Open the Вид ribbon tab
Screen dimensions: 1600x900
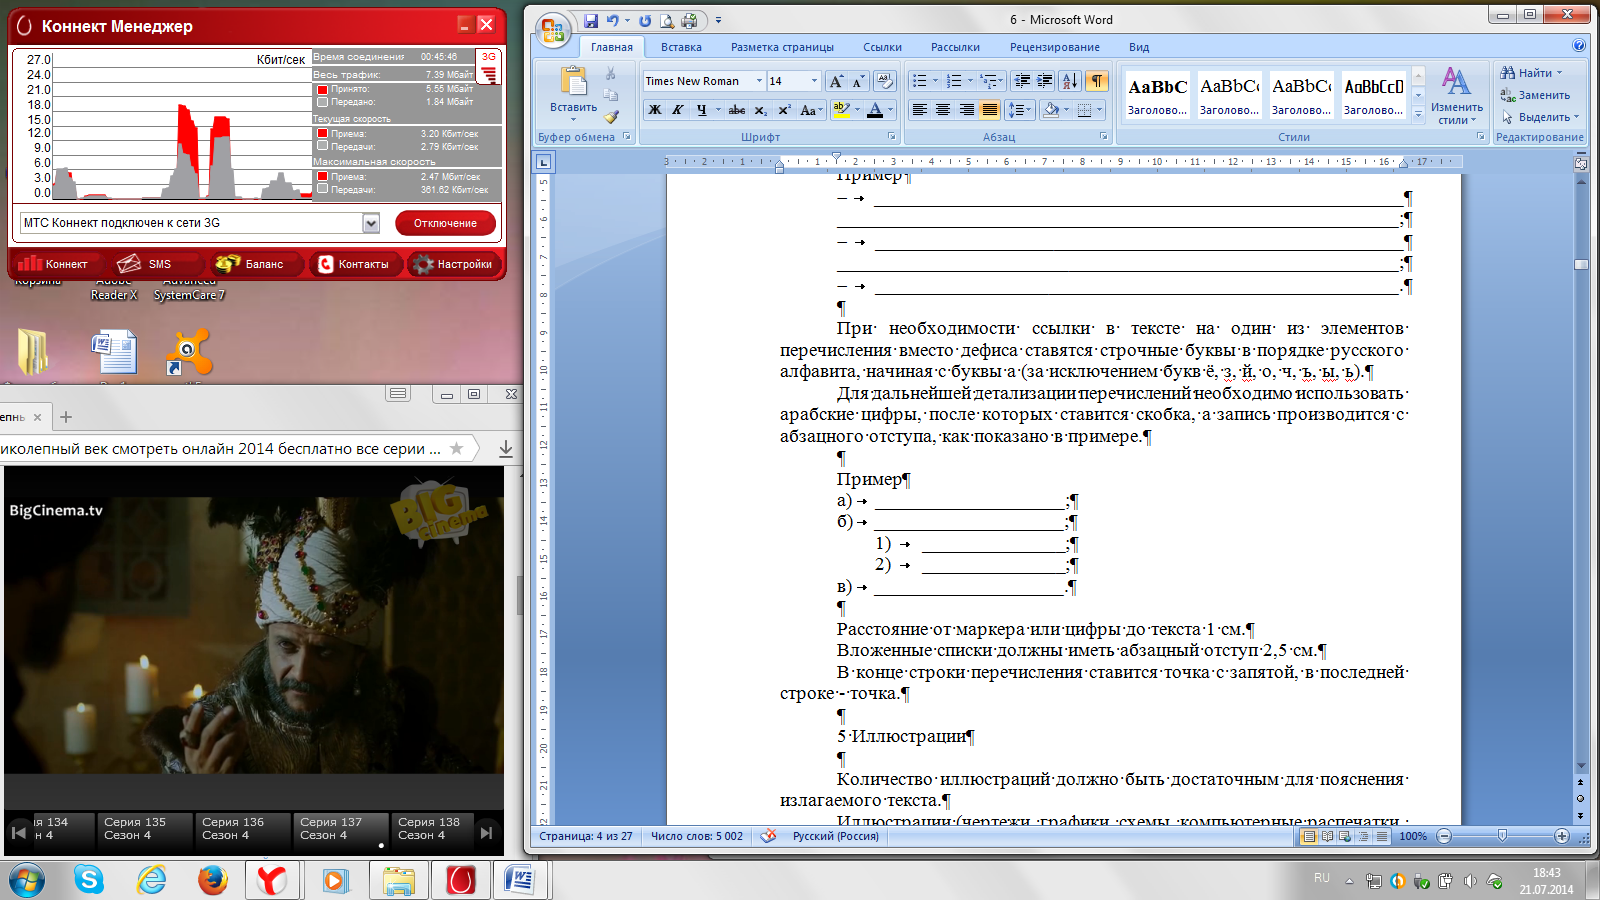[1139, 47]
